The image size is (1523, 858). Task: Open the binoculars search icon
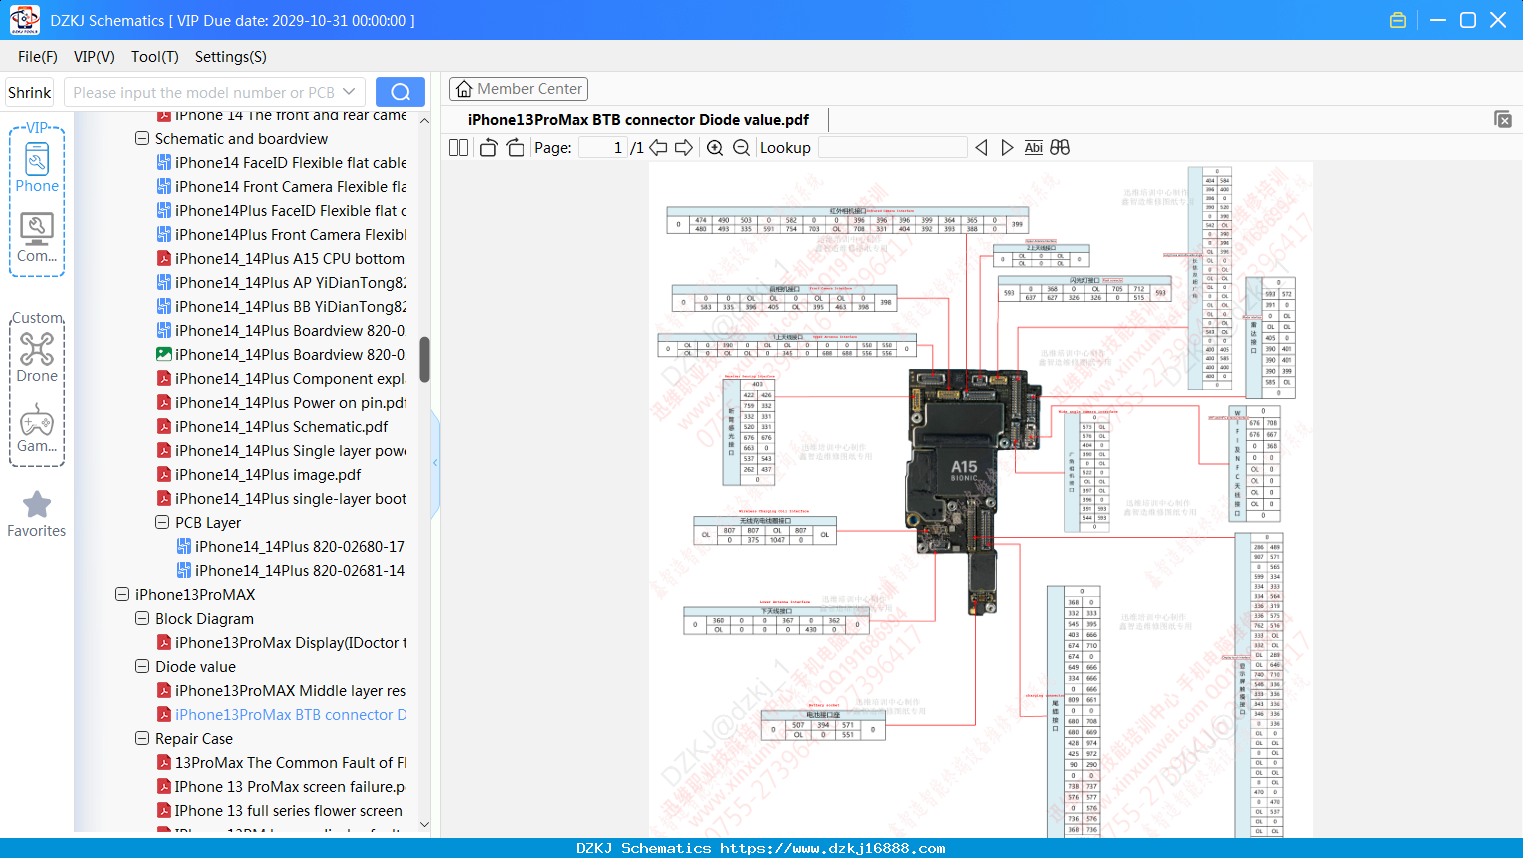tap(1060, 147)
